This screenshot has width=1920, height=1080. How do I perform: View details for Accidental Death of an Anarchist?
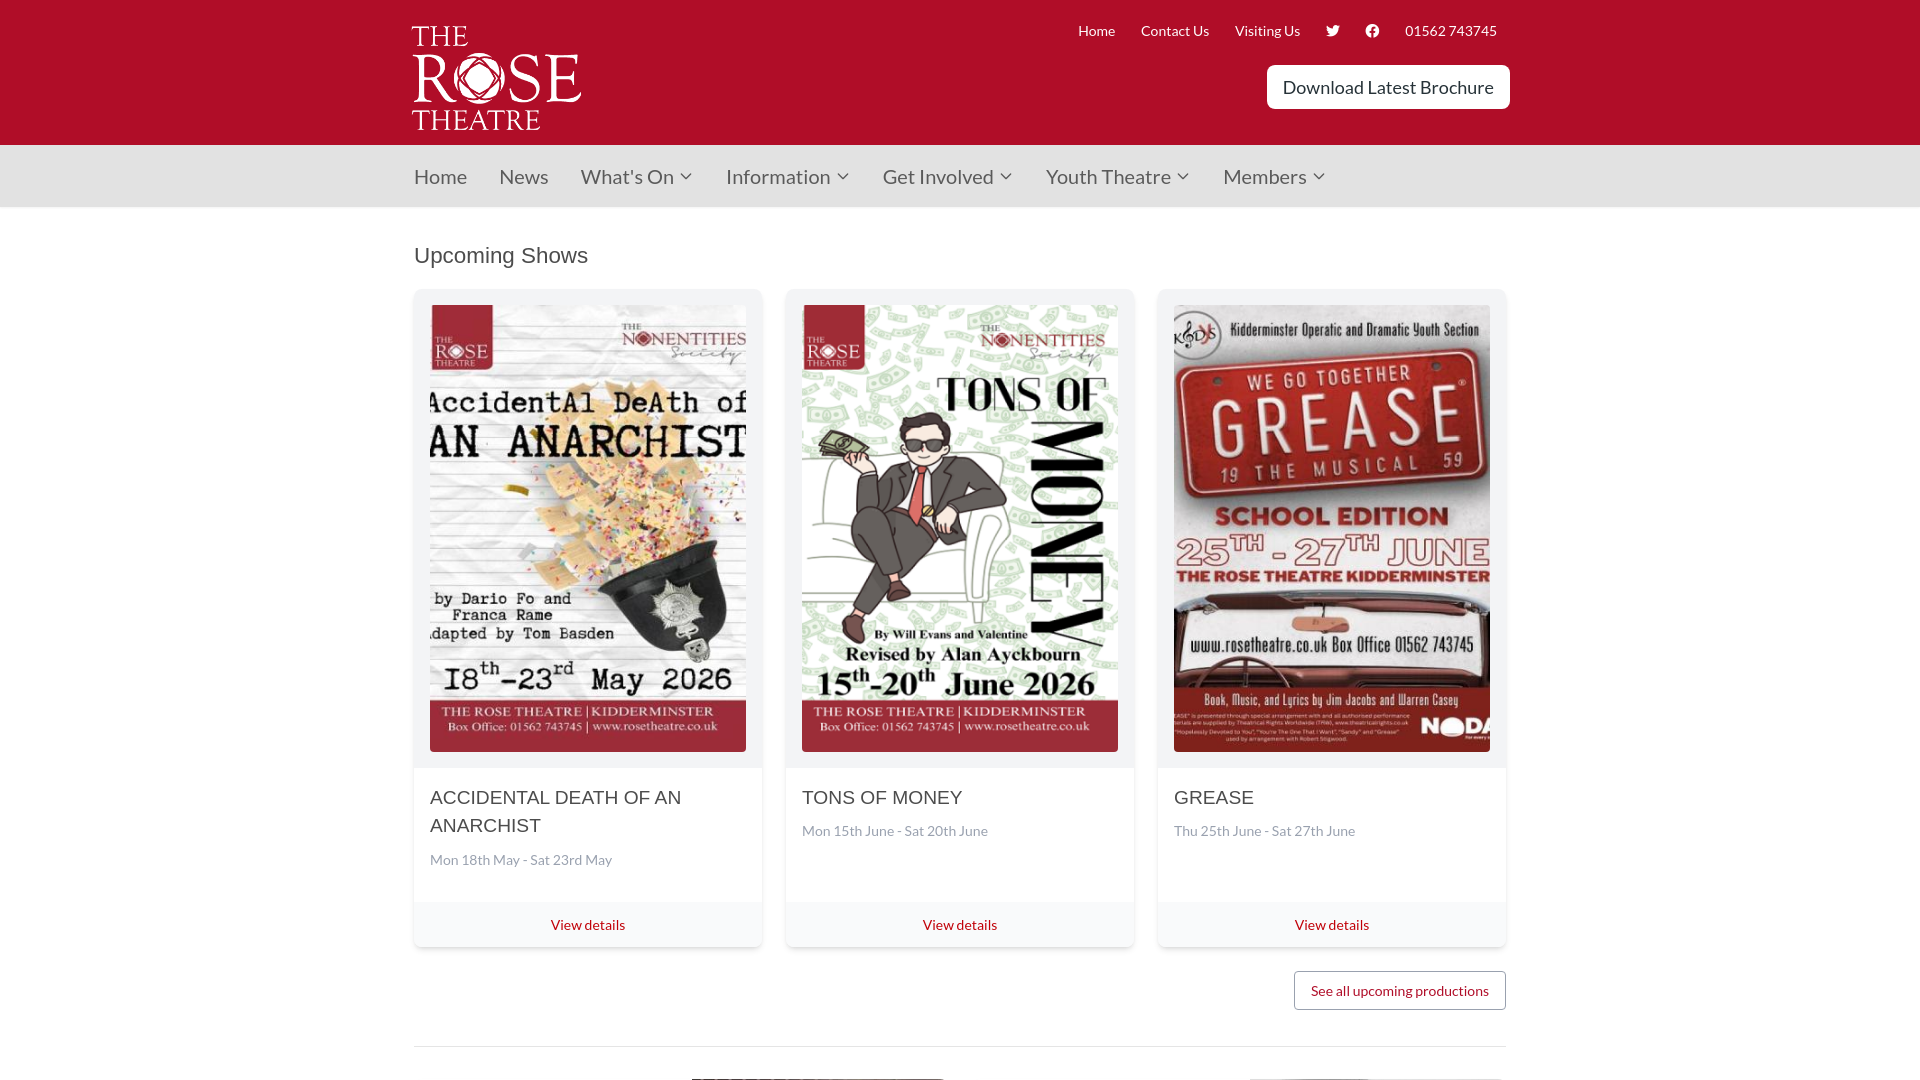click(588, 925)
